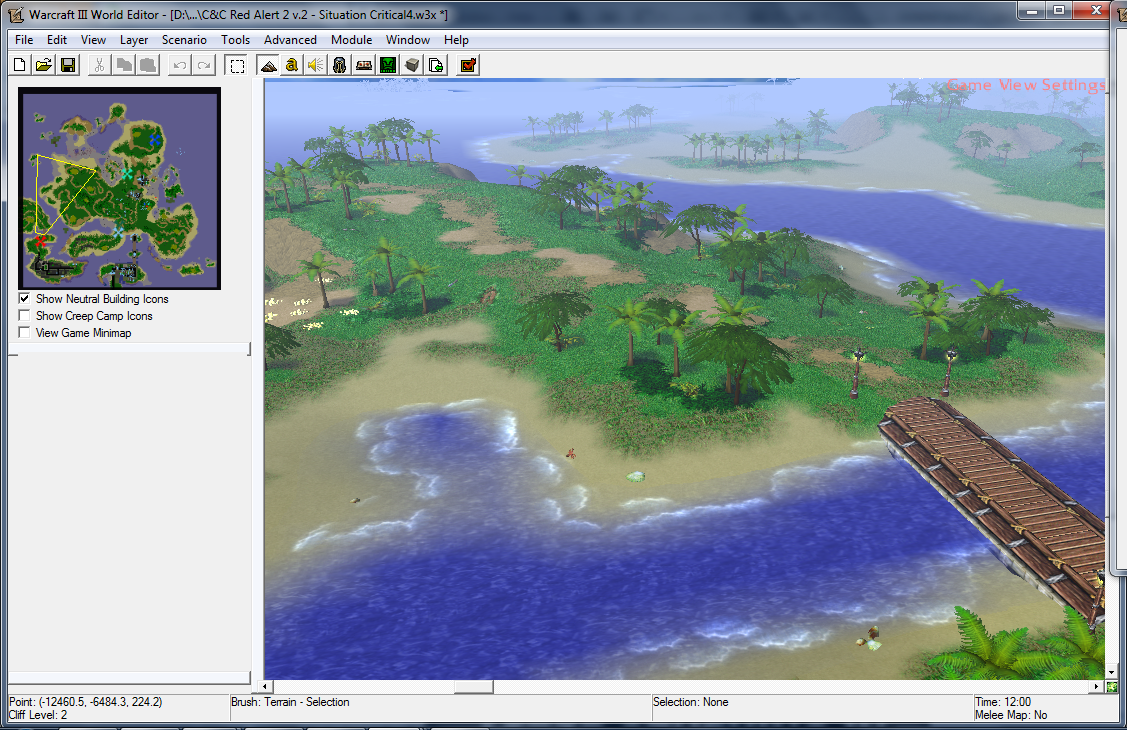Open the Object Editor helmet icon
This screenshot has width=1127, height=730.
pyautogui.click(x=339, y=65)
